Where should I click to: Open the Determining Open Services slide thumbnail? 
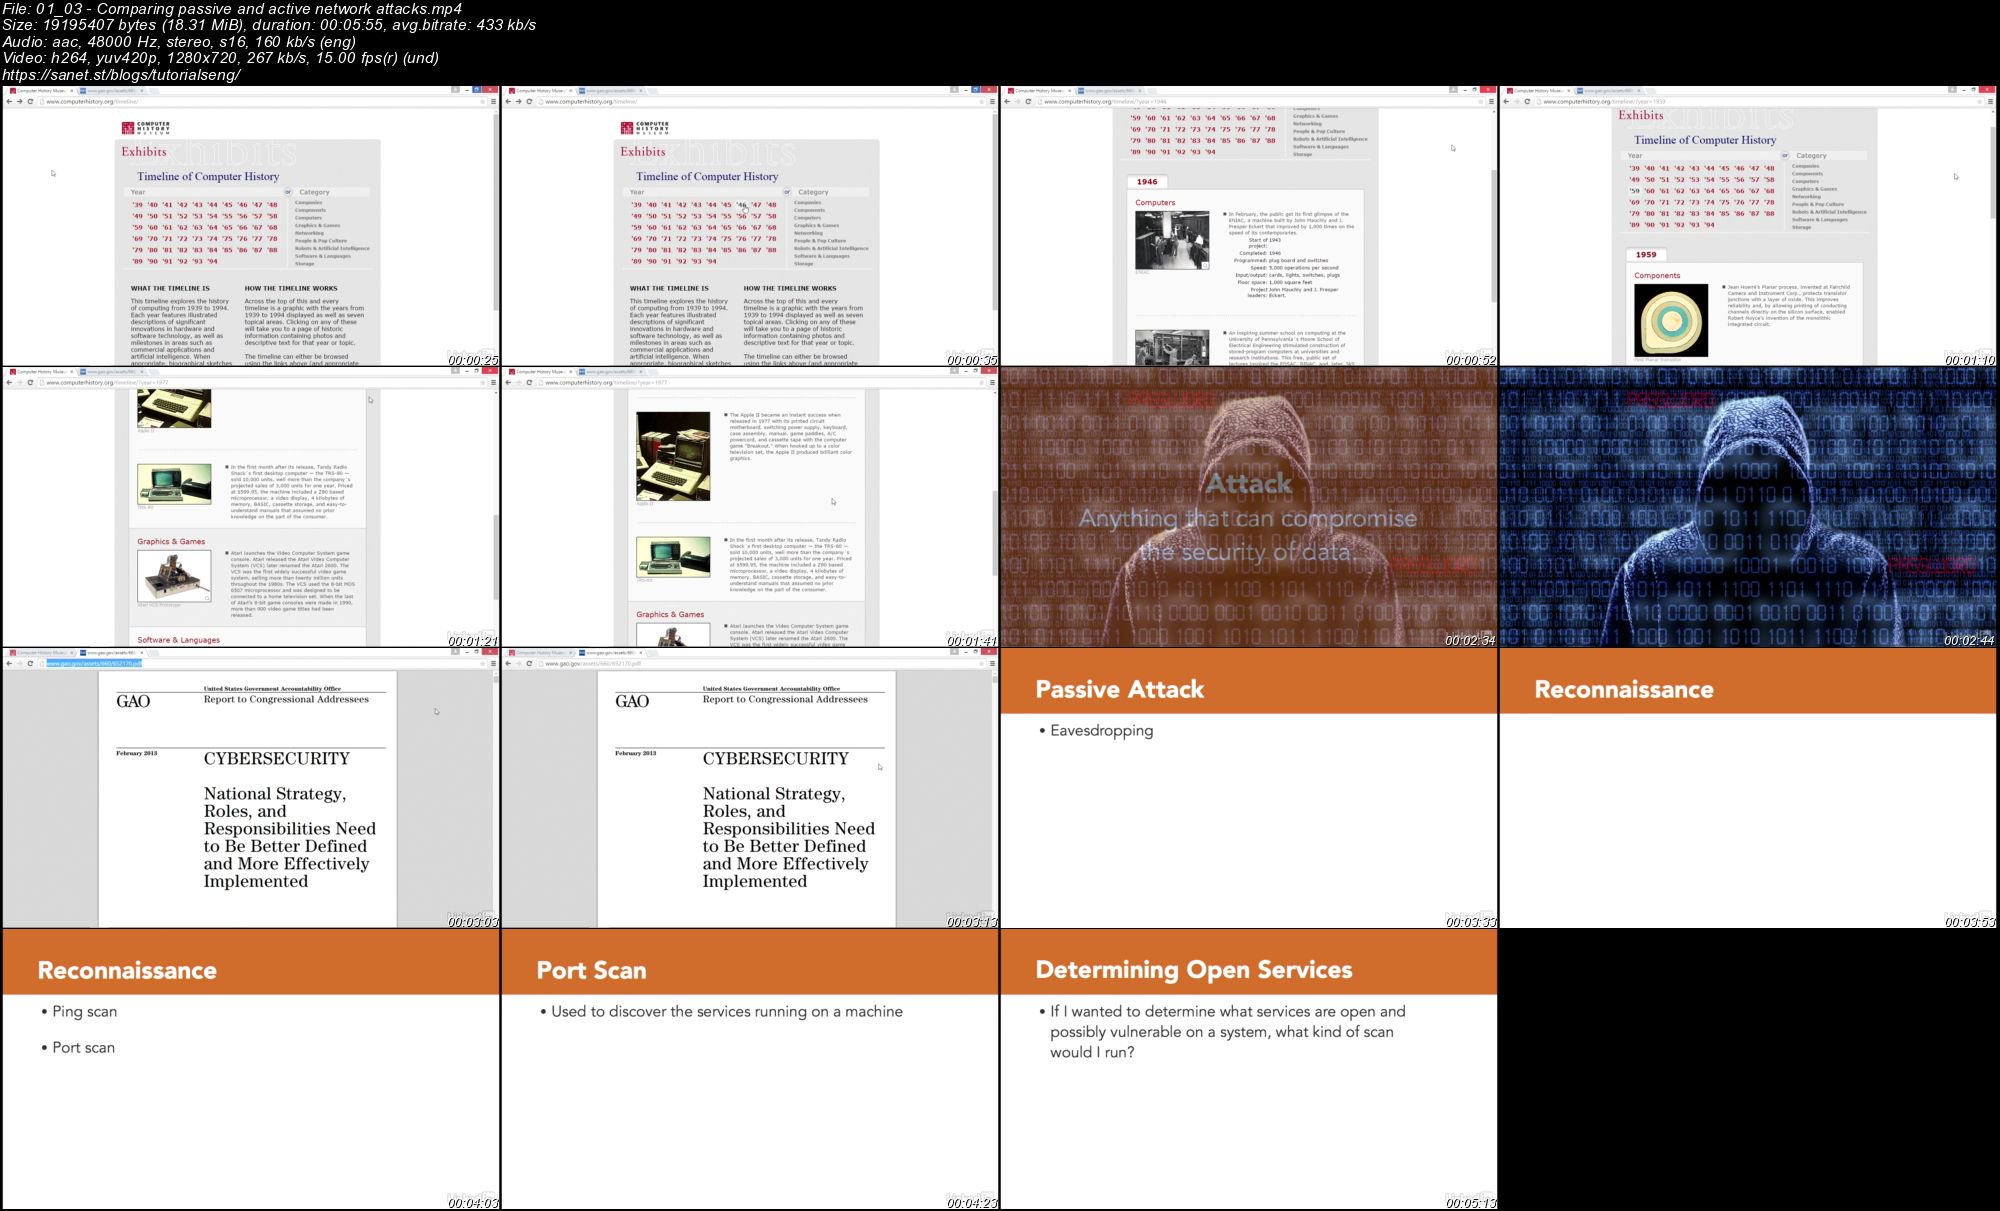1248,1069
